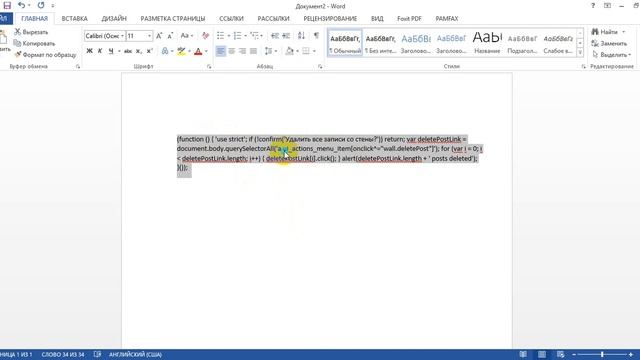Open font dialog launcher in Шрифт group

(209, 67)
